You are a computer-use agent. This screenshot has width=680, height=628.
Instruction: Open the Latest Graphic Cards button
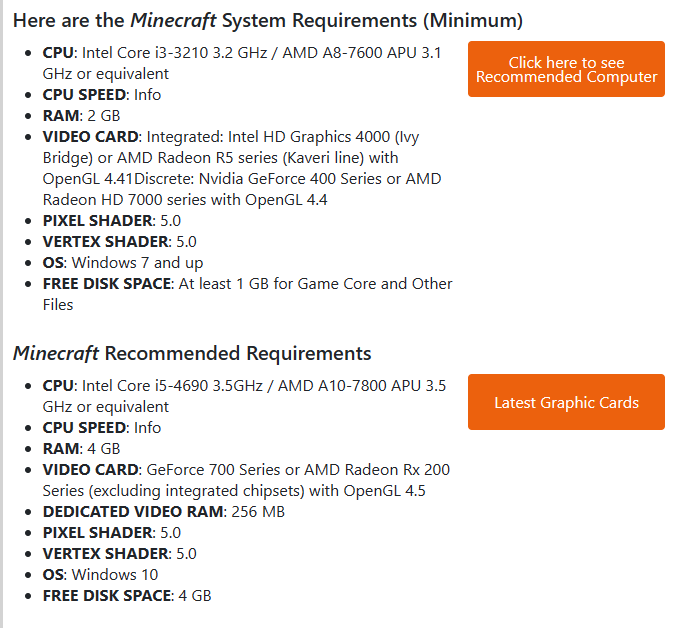coord(566,402)
